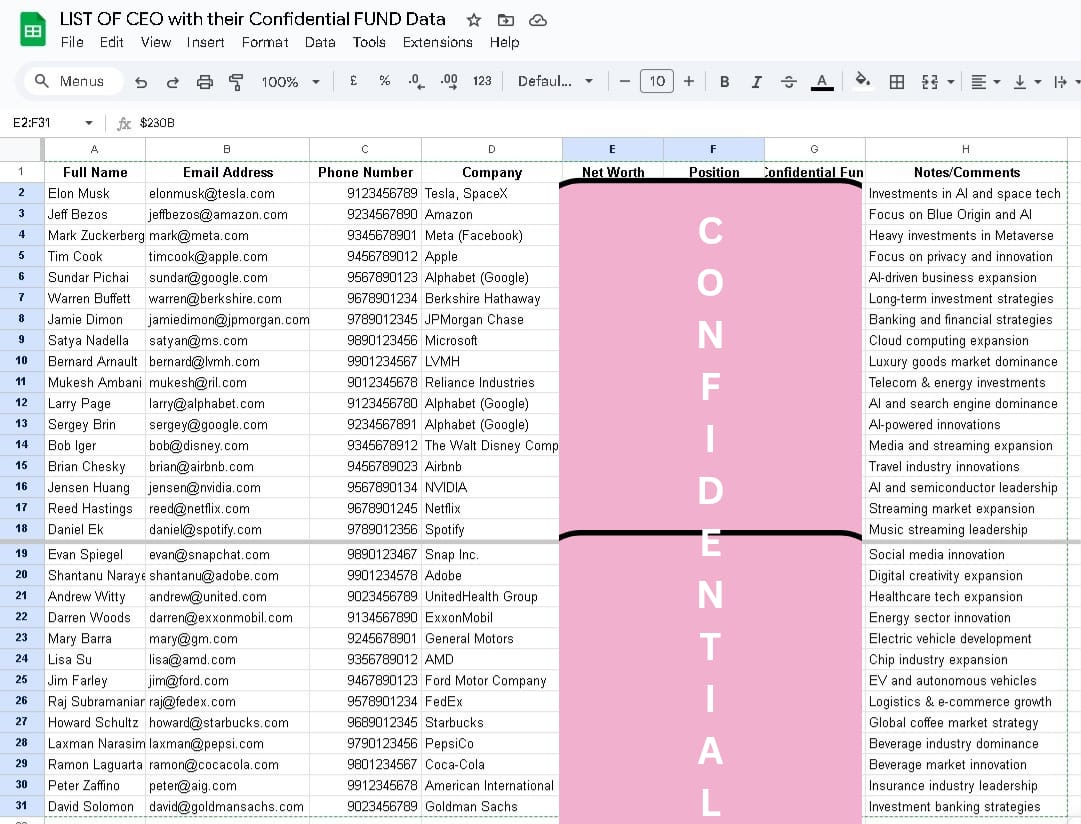The height and width of the screenshot is (824, 1081).
Task: Open text colour picker
Action: coord(822,81)
